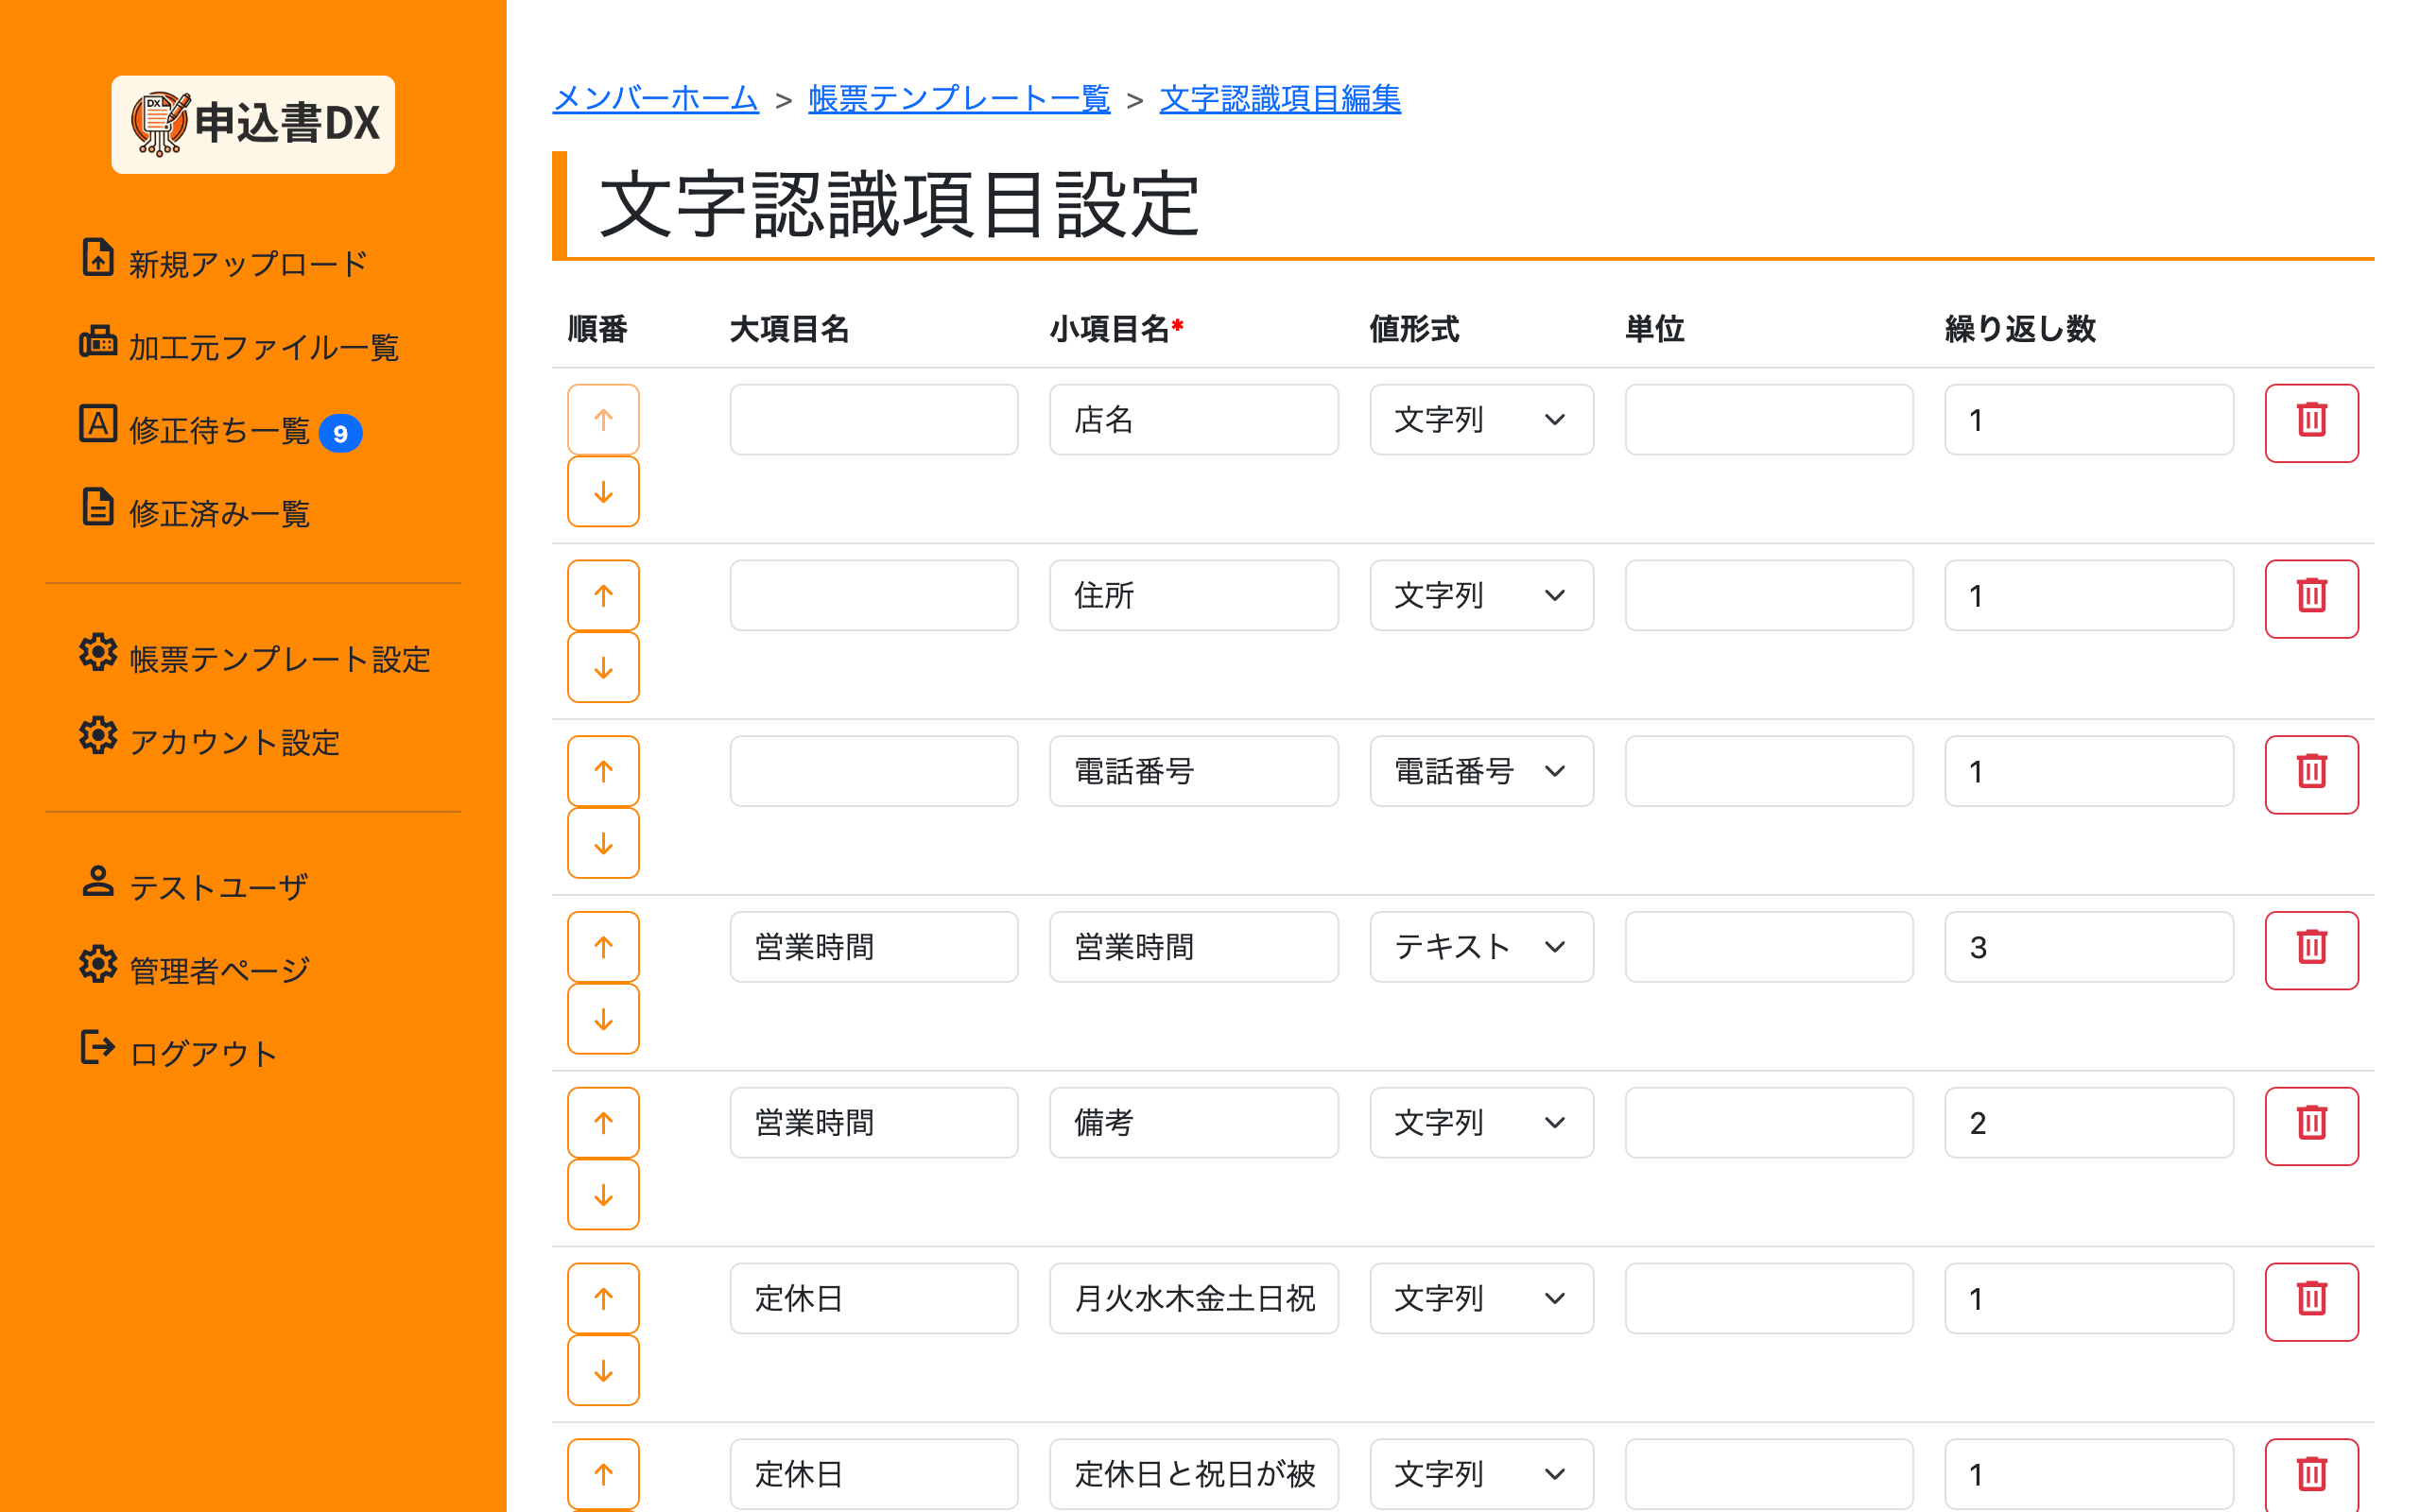Click the 大項目名 field of the 備考 row
This screenshot has height=1512, width=2420.
[x=874, y=1123]
